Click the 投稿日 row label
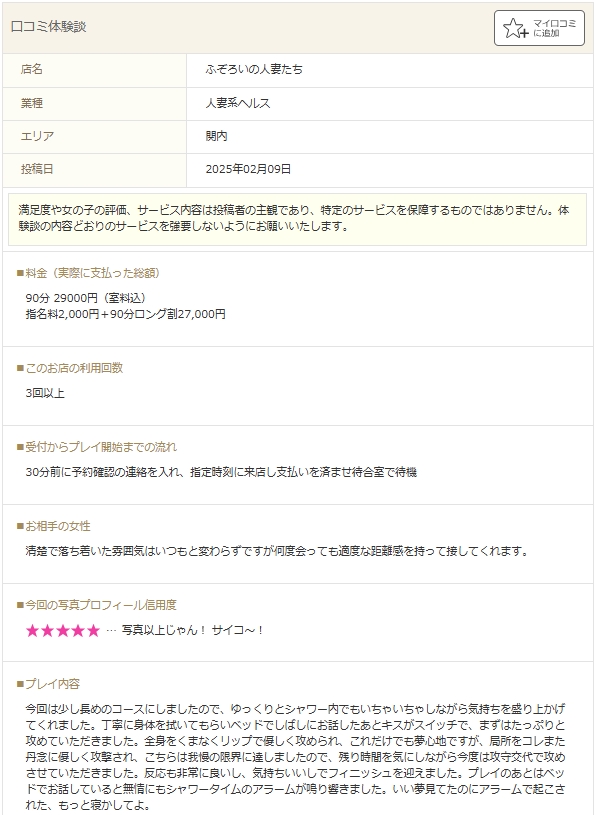This screenshot has width=594, height=815. (37, 169)
